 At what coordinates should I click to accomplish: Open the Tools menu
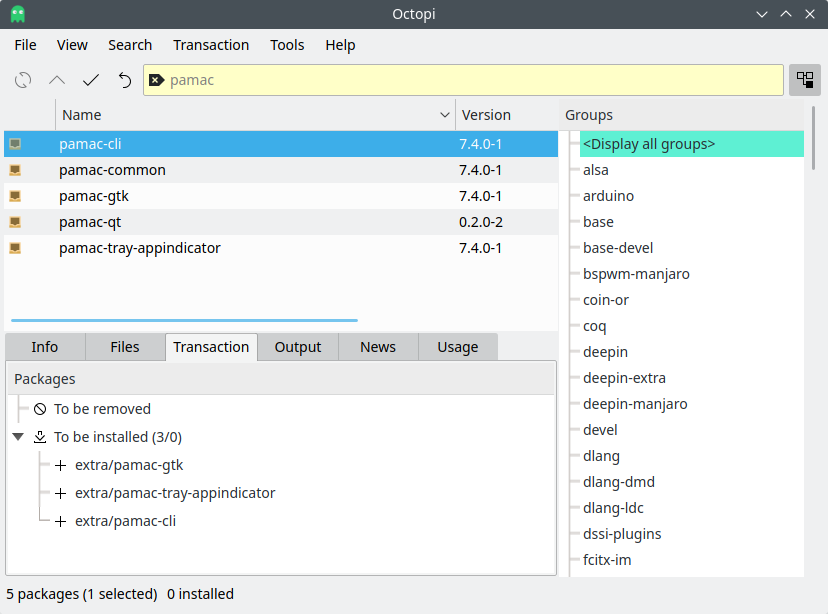click(x=287, y=45)
